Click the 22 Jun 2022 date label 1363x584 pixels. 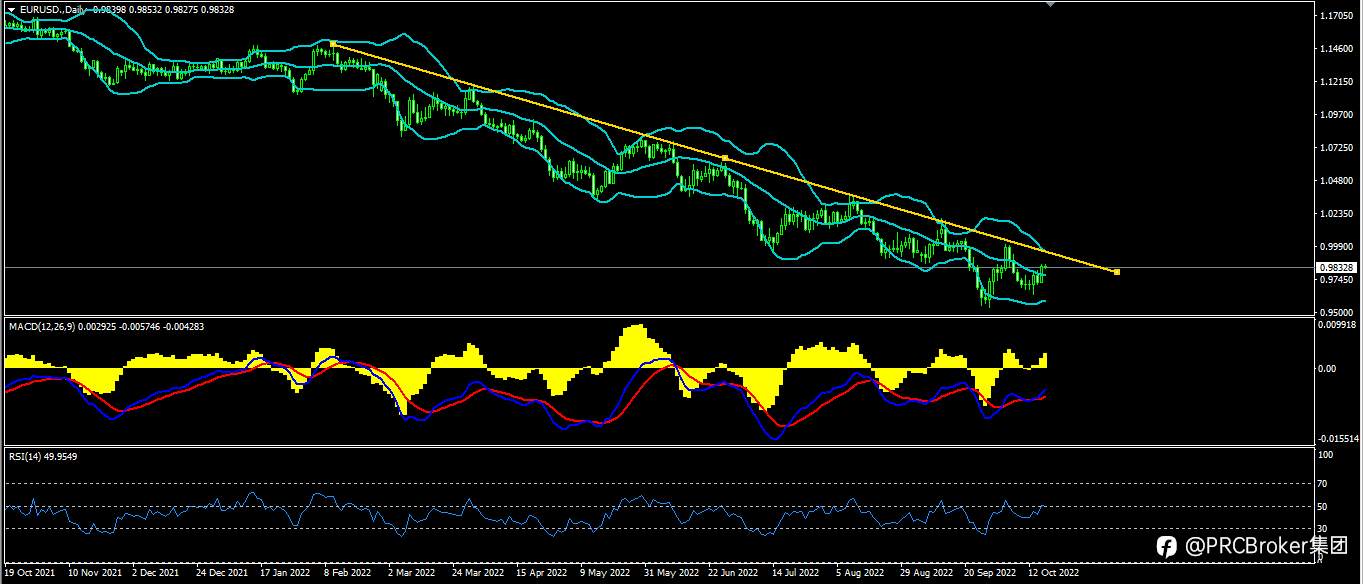733,574
